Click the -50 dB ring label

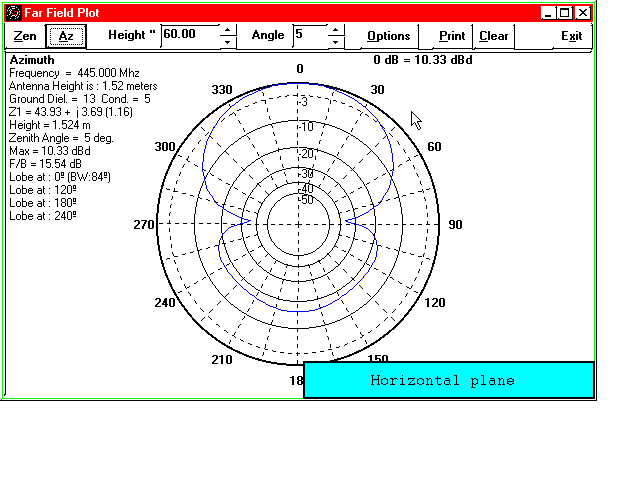pyautogui.click(x=307, y=200)
